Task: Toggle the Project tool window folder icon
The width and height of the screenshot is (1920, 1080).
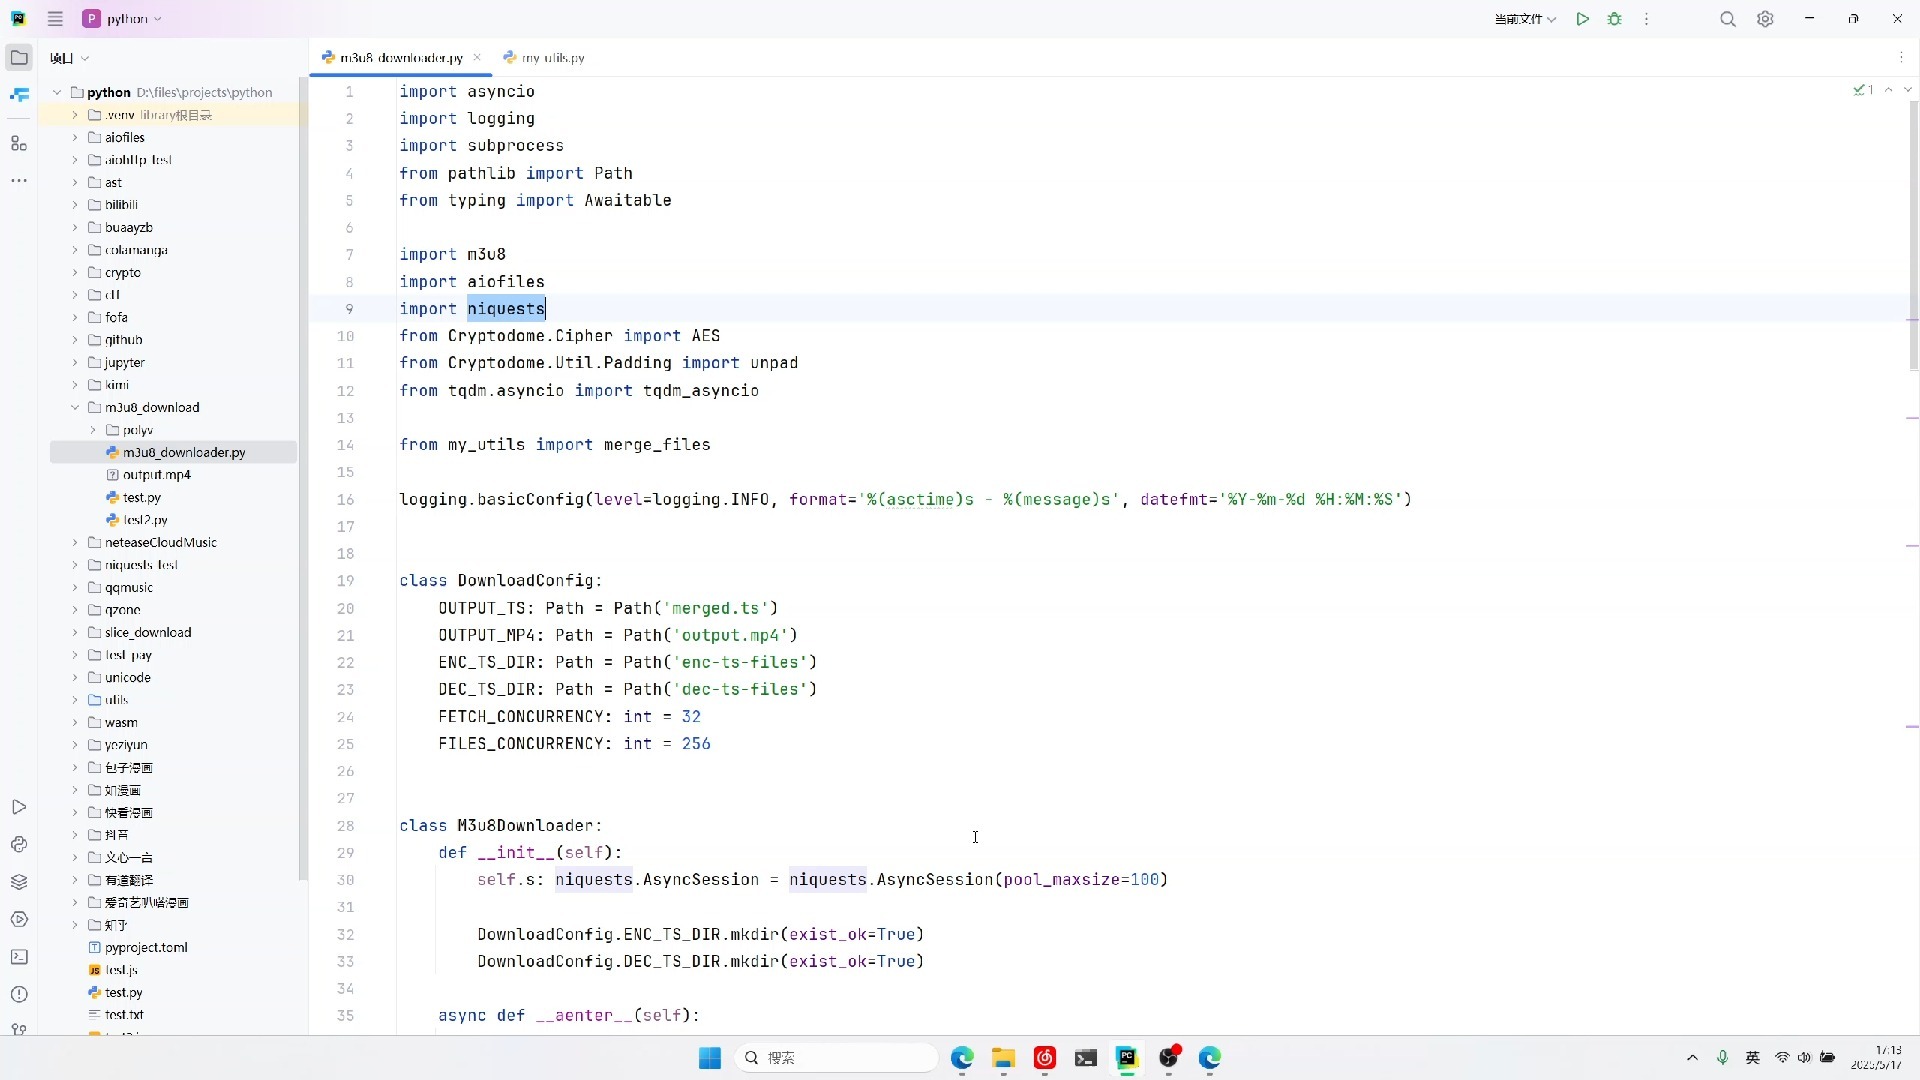Action: click(x=19, y=58)
